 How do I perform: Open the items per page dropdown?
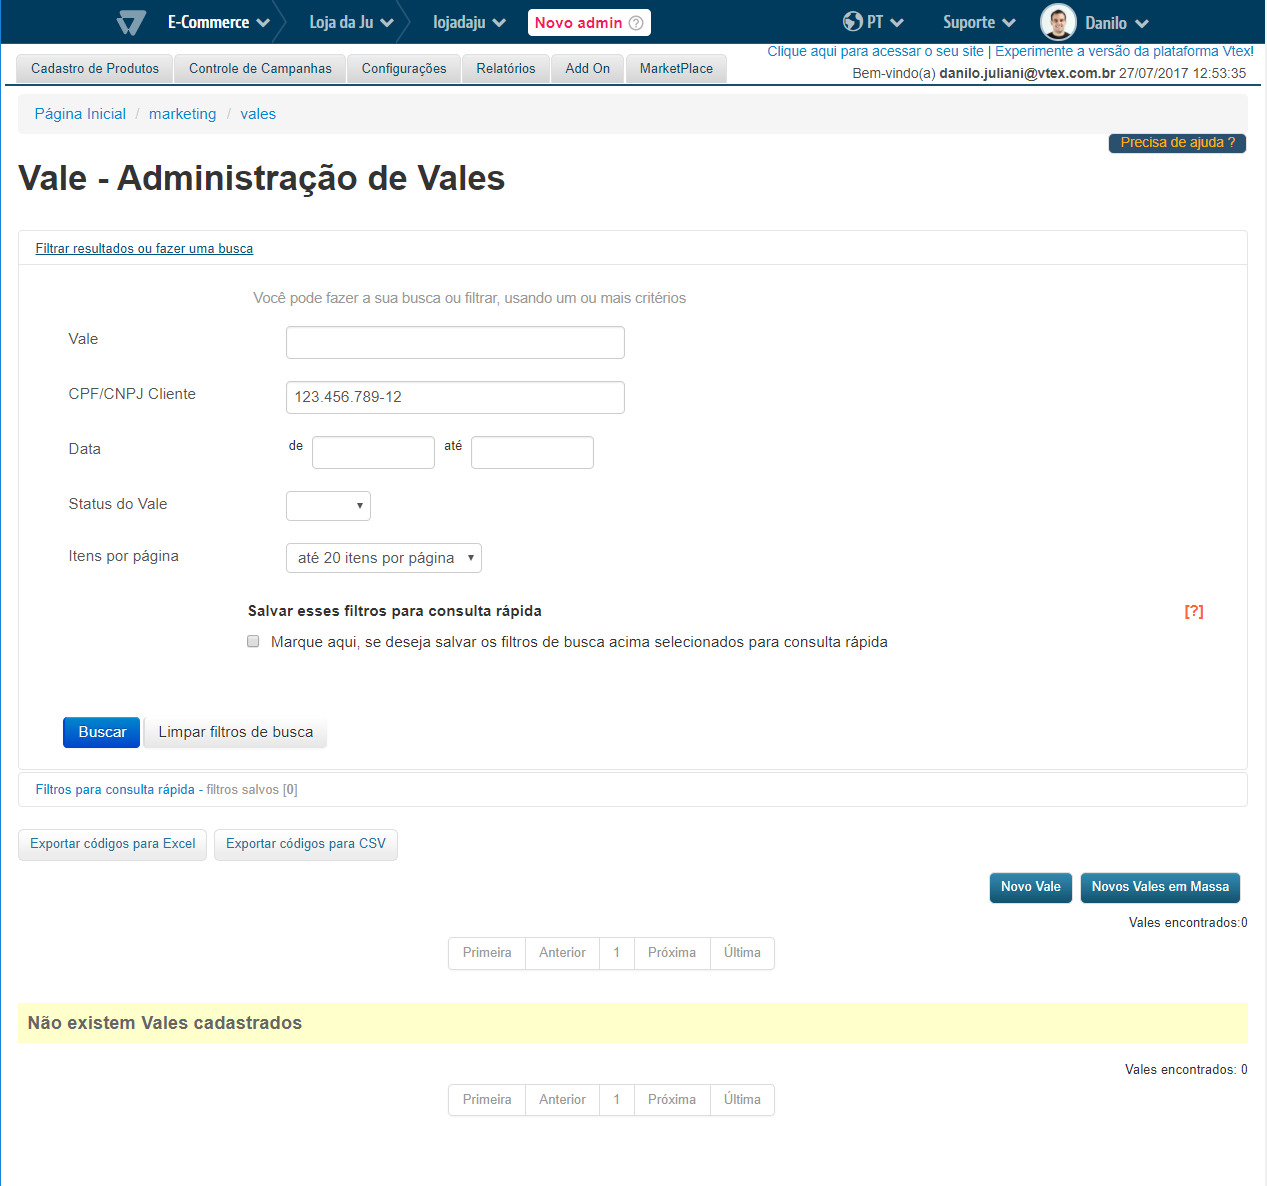click(x=383, y=558)
